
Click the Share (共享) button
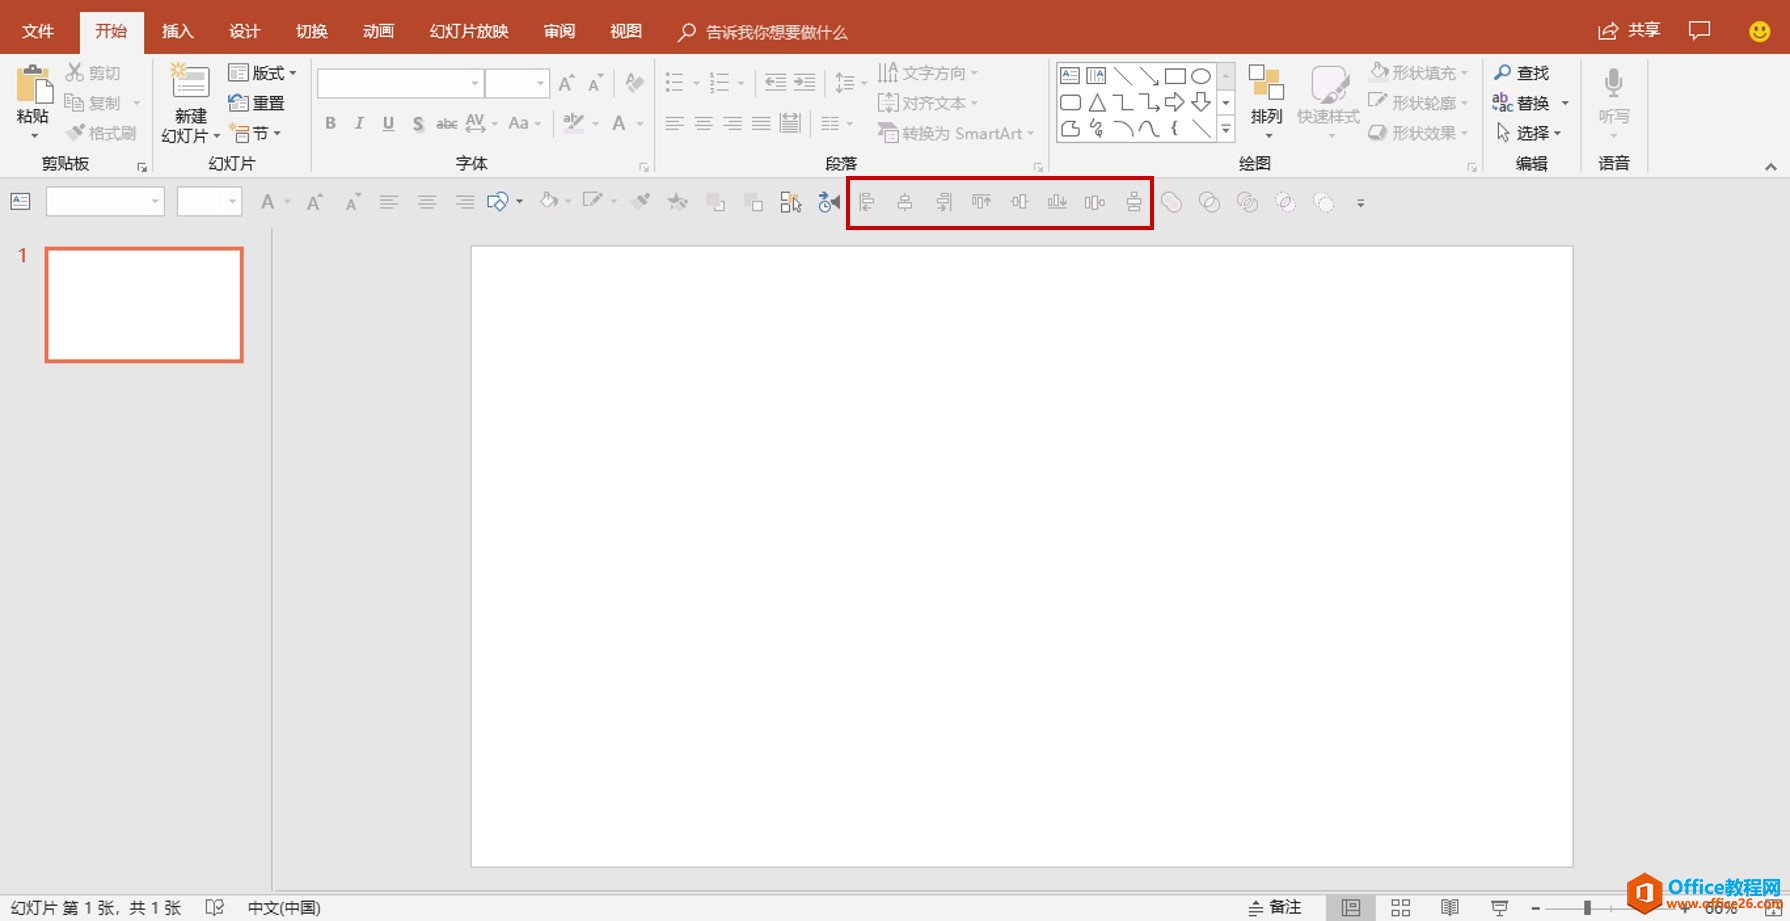(x=1629, y=31)
